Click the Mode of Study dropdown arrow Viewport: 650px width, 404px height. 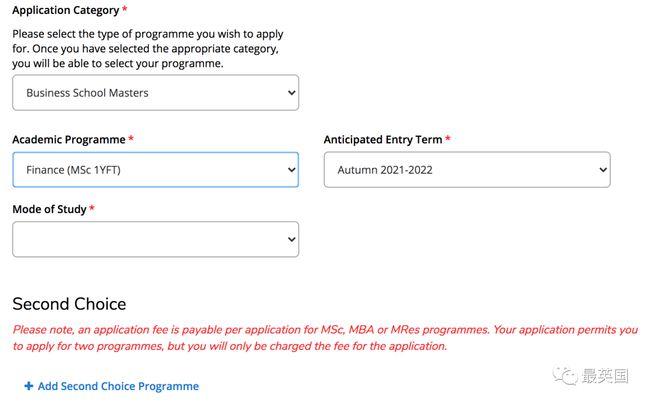pyautogui.click(x=291, y=240)
